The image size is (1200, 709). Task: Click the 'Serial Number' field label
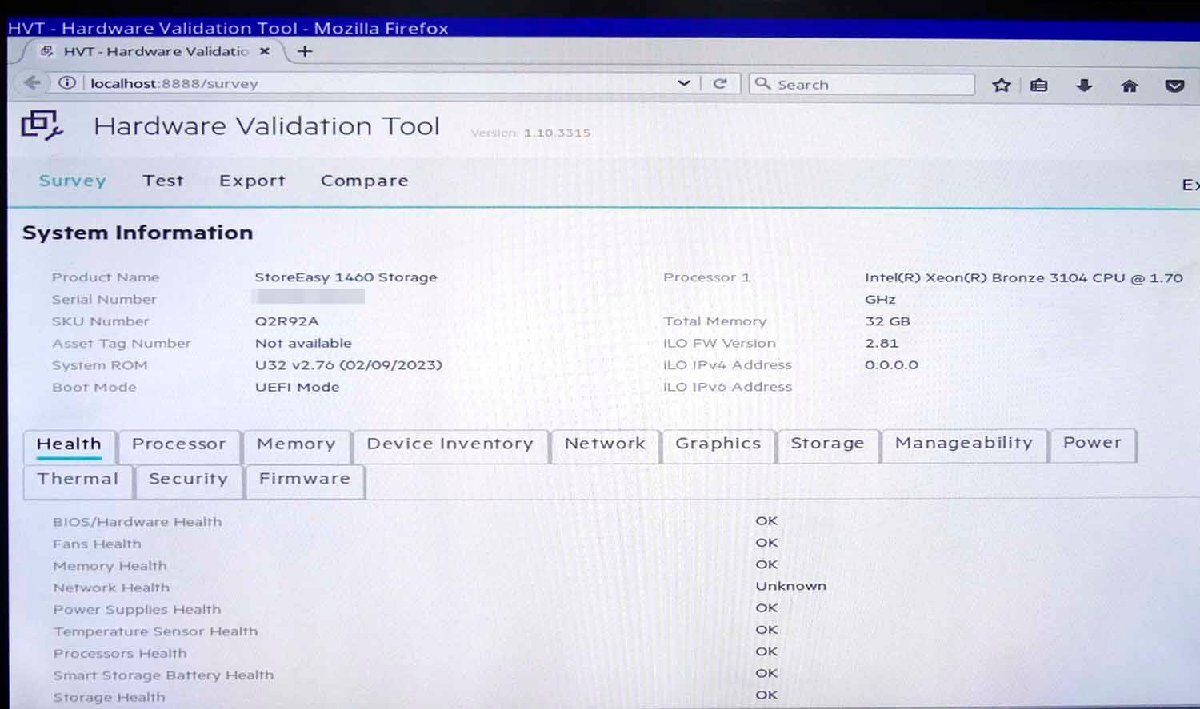(x=104, y=299)
